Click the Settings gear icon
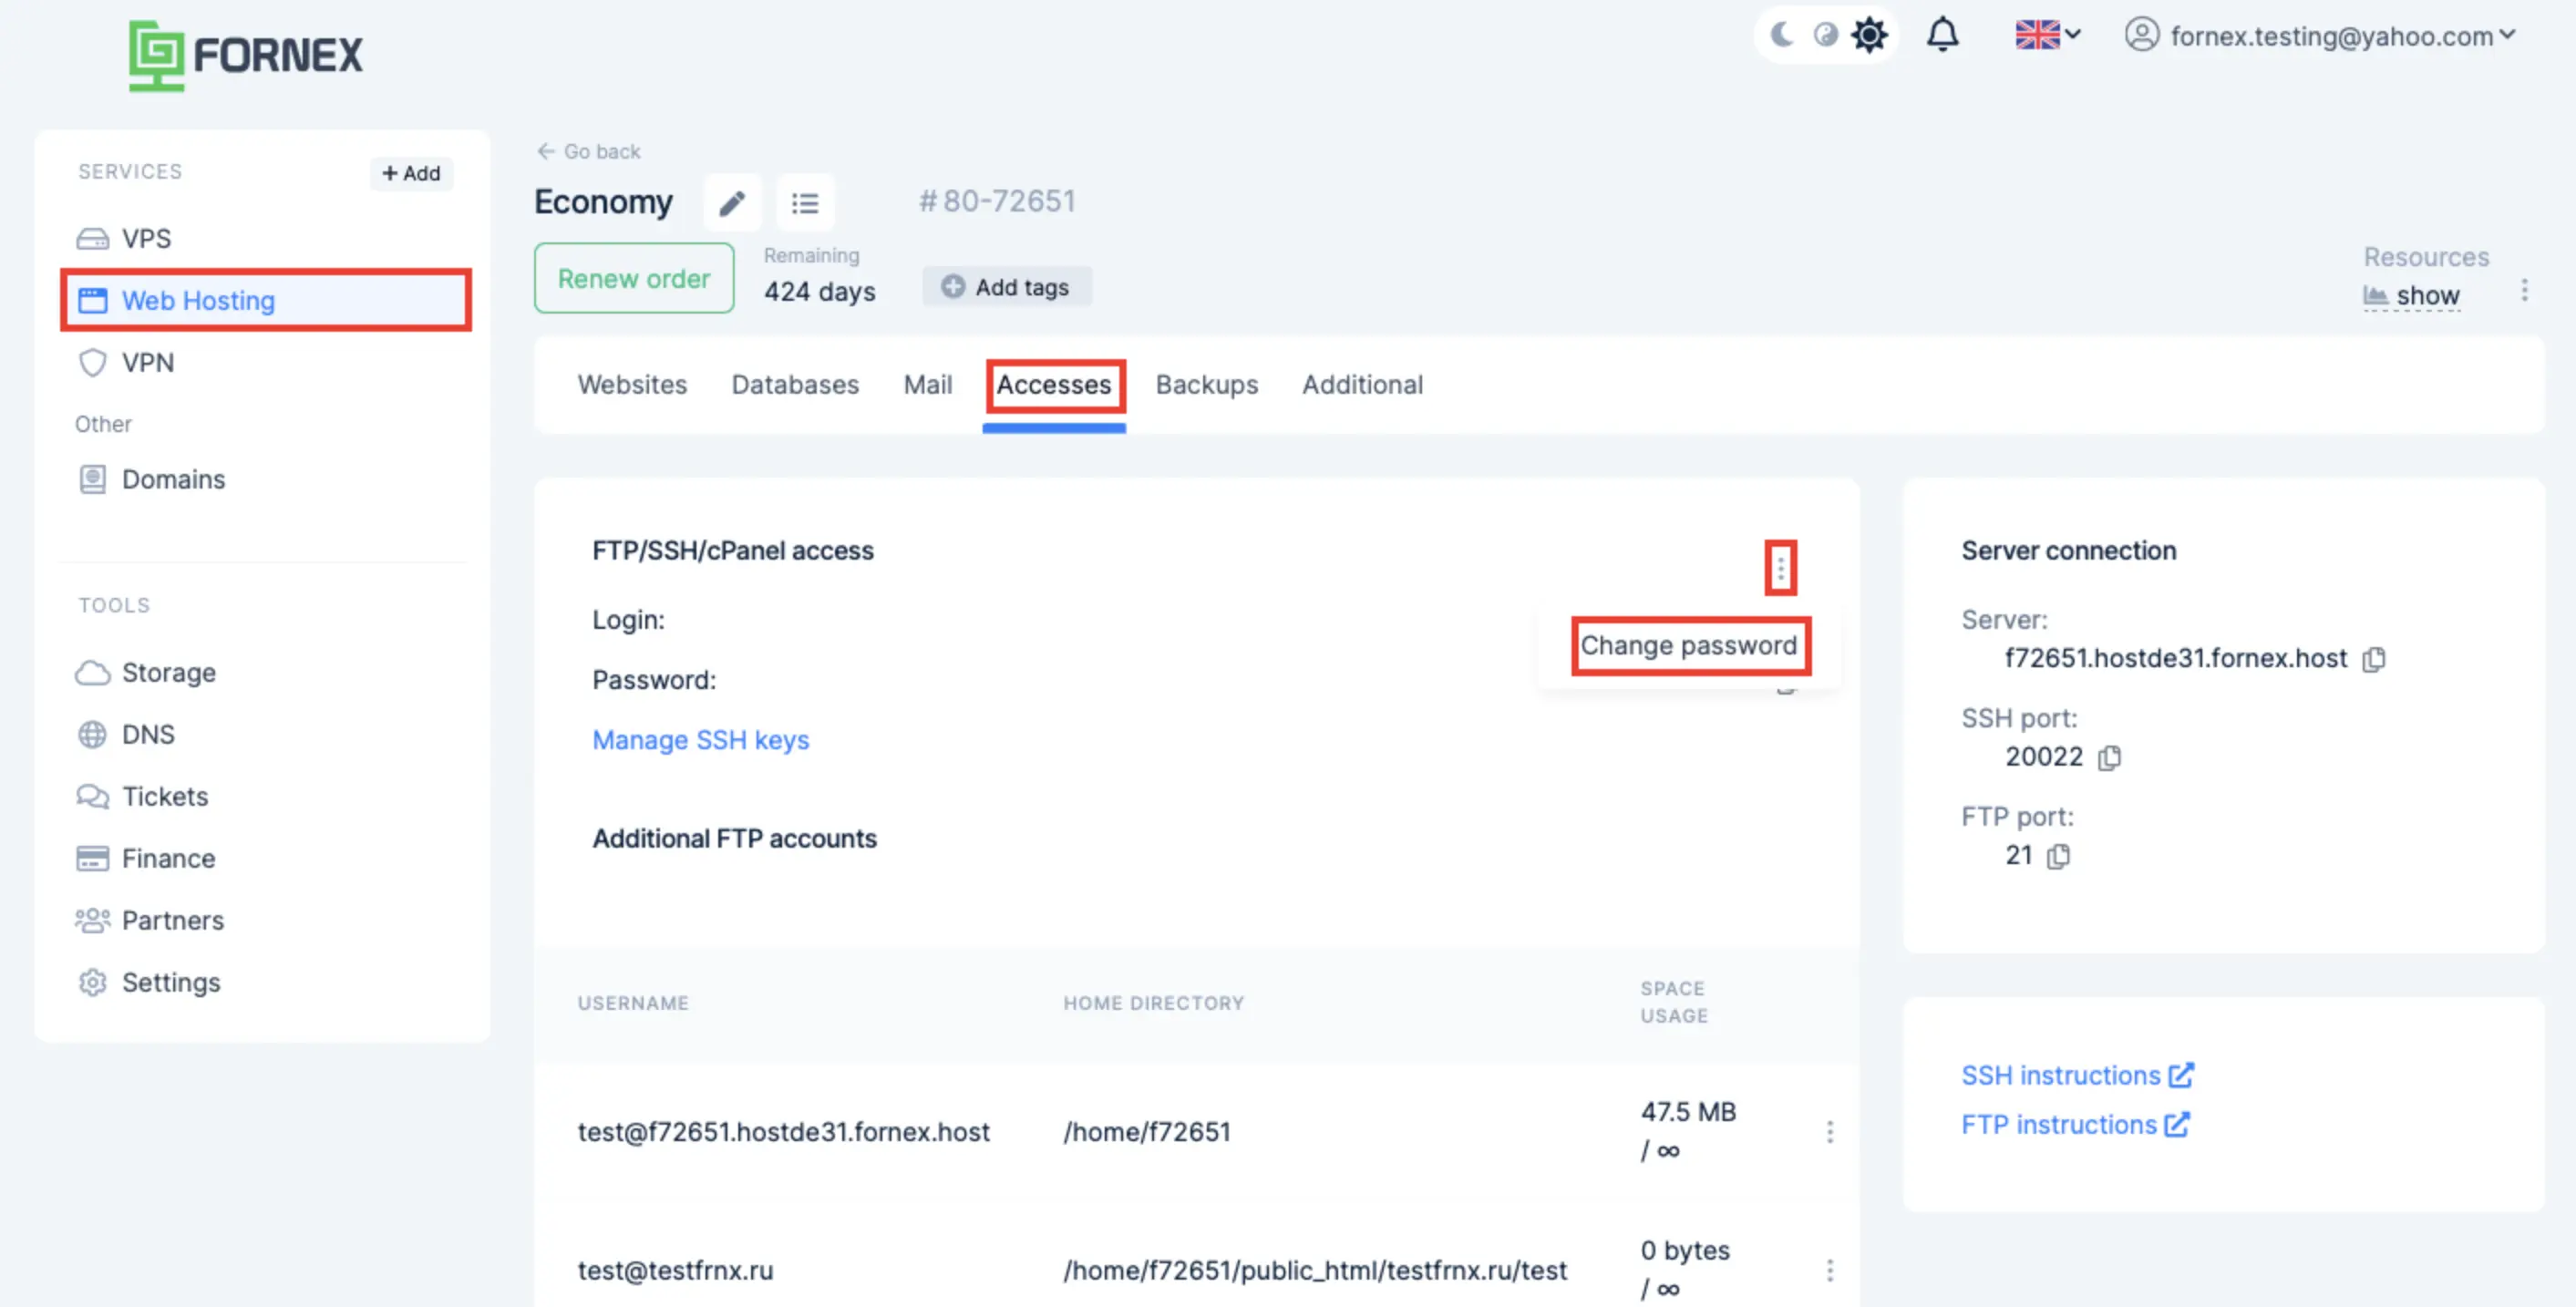Screen dimensions: 2576x1307 click(92, 982)
